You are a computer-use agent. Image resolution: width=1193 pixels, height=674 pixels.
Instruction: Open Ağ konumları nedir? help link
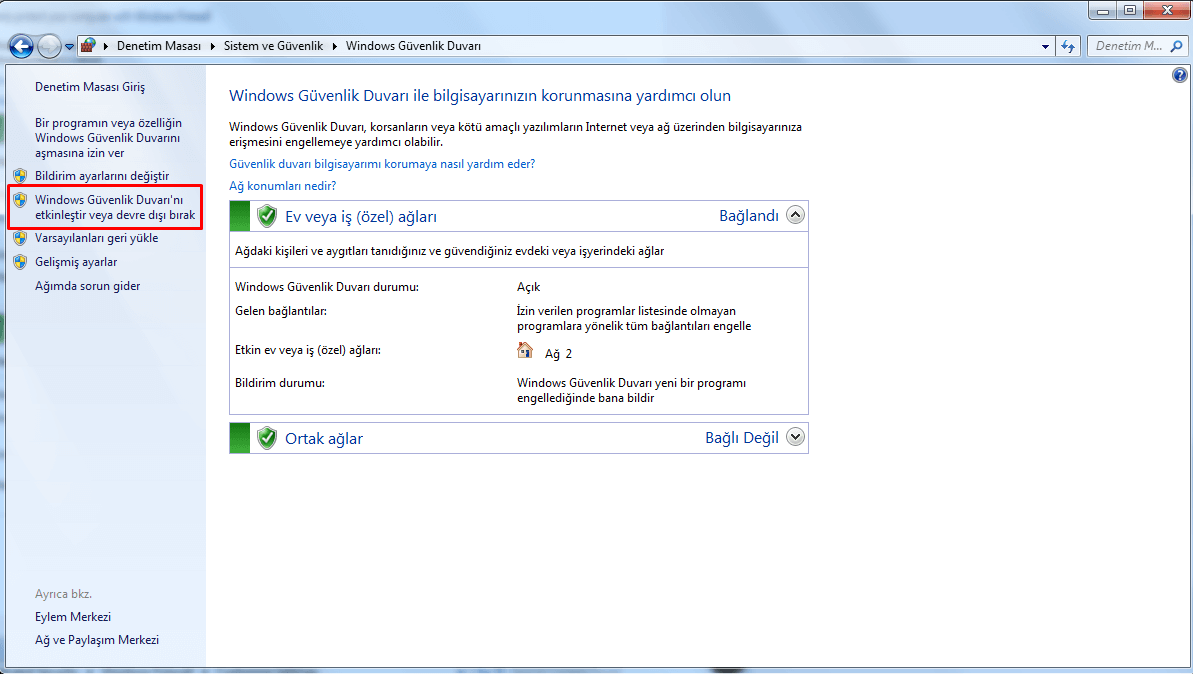(x=282, y=186)
